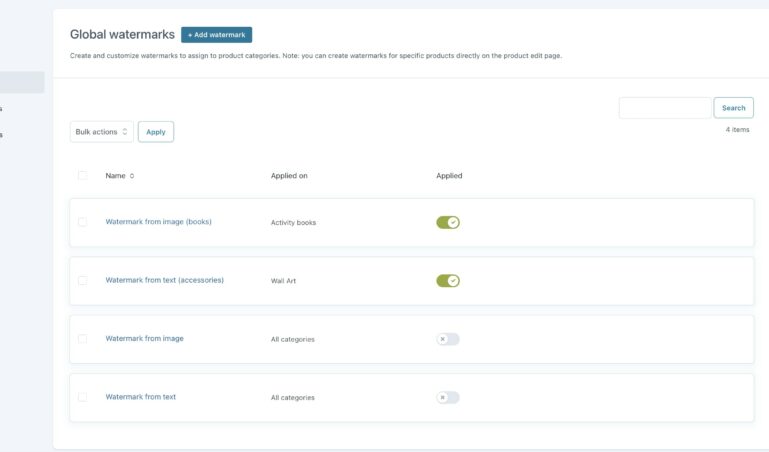
Task: Click the Add watermark button
Action: tap(216, 35)
